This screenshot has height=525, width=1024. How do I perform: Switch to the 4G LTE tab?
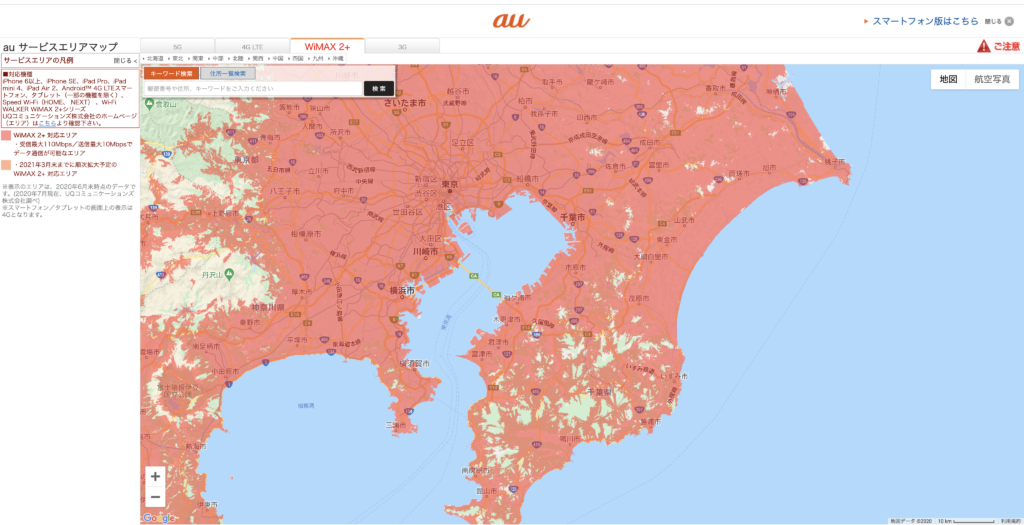[252, 46]
